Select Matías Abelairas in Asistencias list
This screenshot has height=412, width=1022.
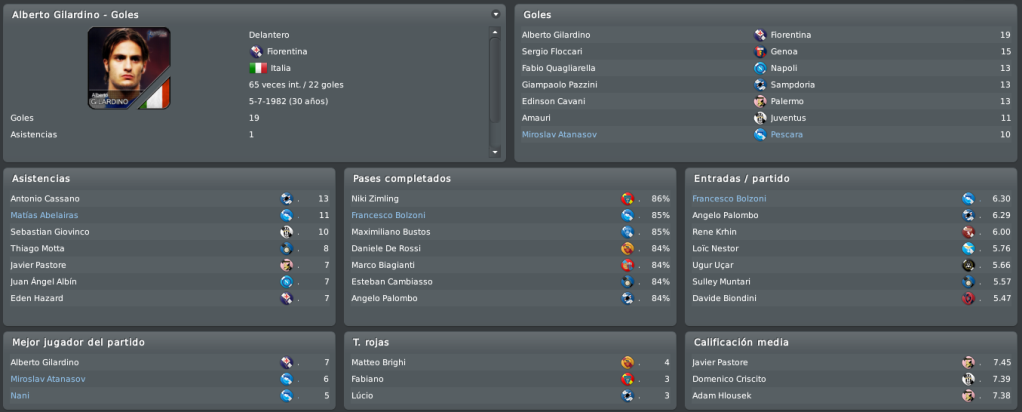coord(45,215)
